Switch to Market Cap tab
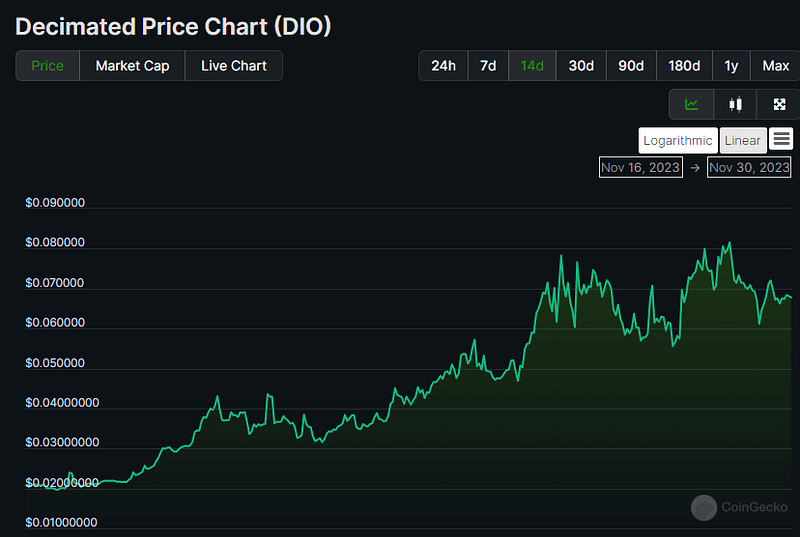 pos(132,66)
